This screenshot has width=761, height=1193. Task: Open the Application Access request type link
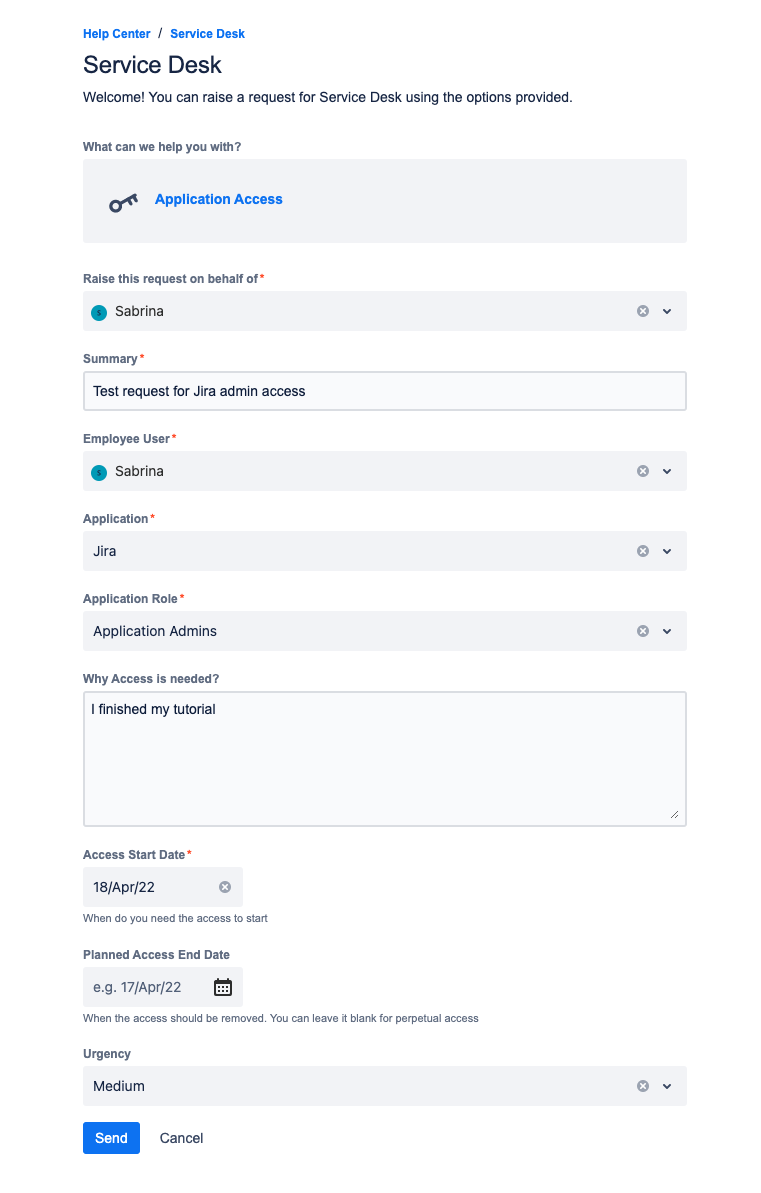pos(218,199)
